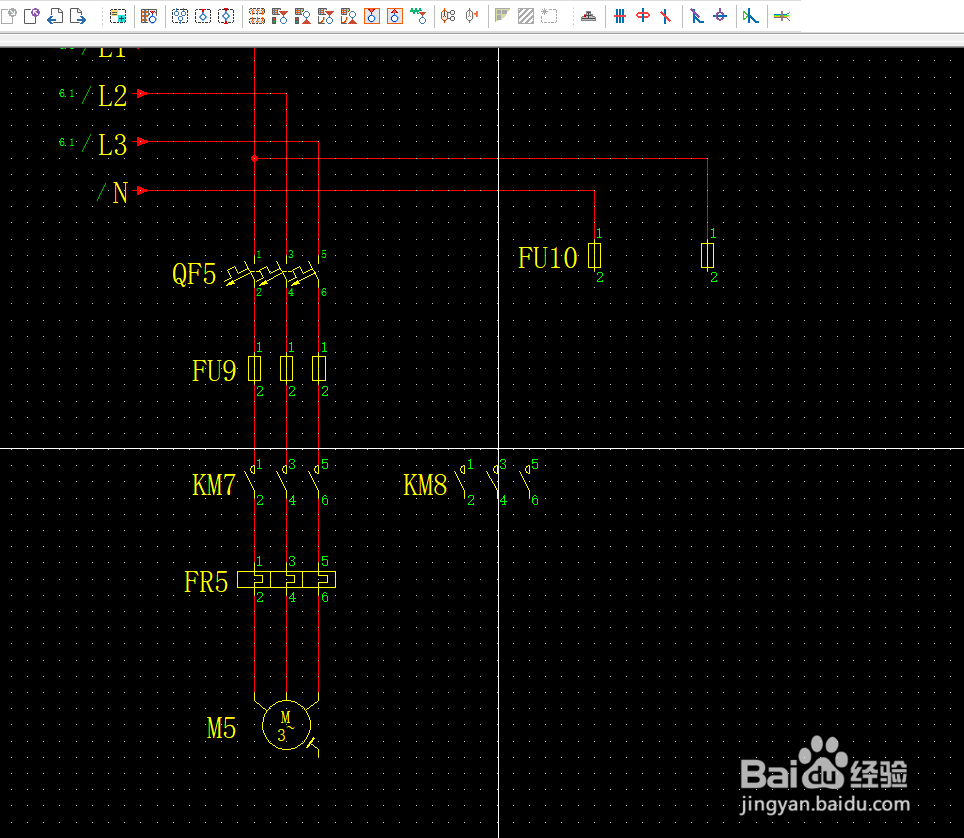Click the L3 potential label
964x838 pixels.
click(x=113, y=145)
